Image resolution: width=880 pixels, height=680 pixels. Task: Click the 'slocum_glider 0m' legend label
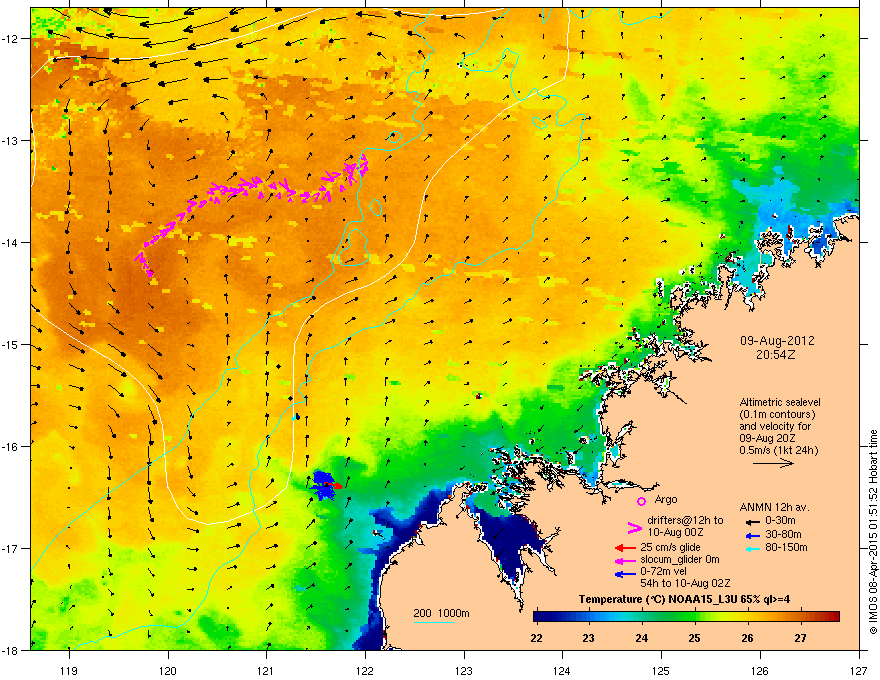tap(680, 559)
